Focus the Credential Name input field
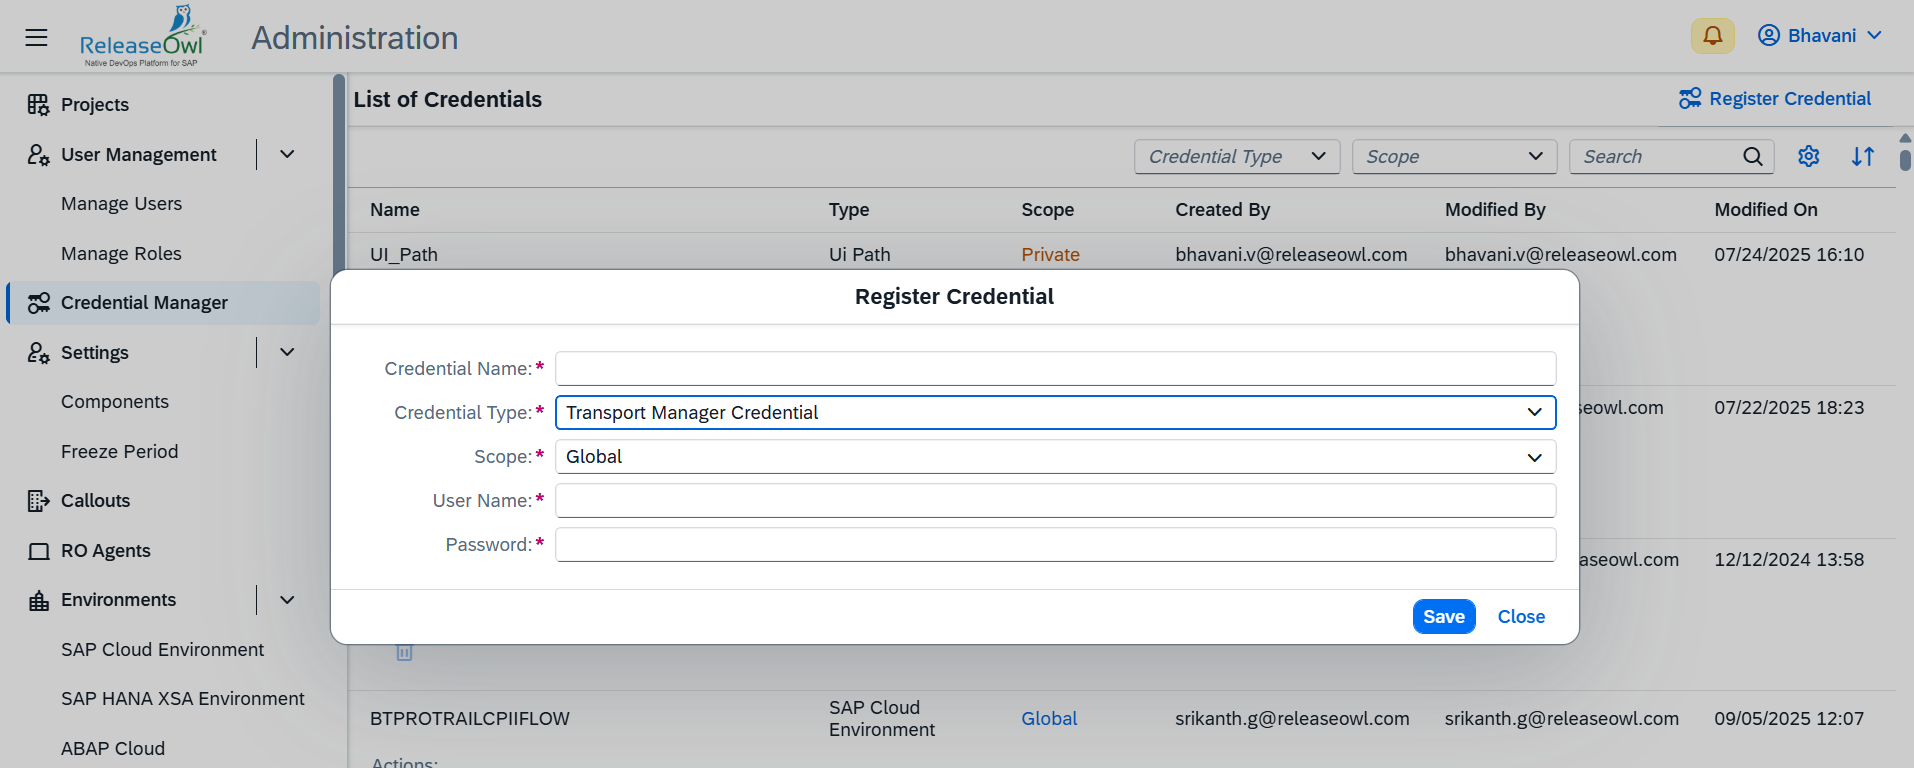Viewport: 1914px width, 768px height. pyautogui.click(x=1055, y=369)
